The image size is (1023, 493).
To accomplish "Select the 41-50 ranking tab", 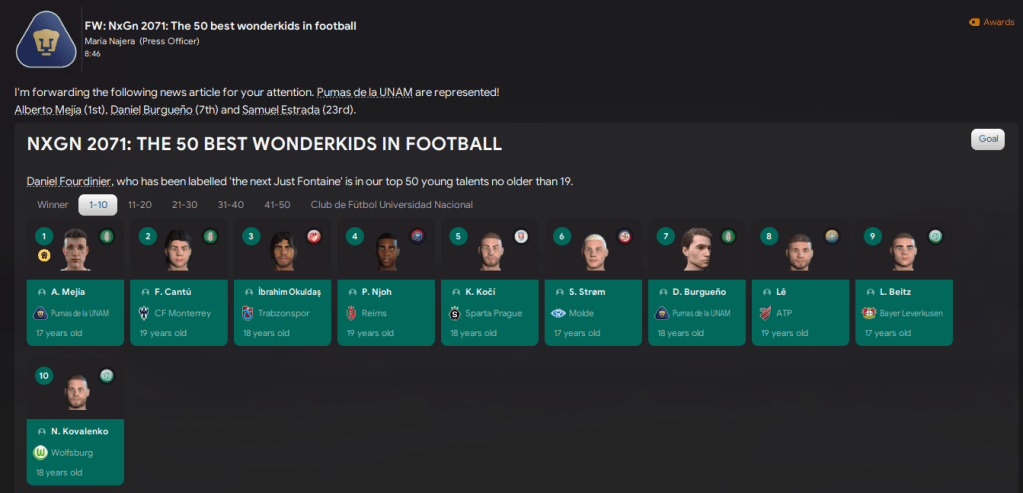I will coord(277,205).
